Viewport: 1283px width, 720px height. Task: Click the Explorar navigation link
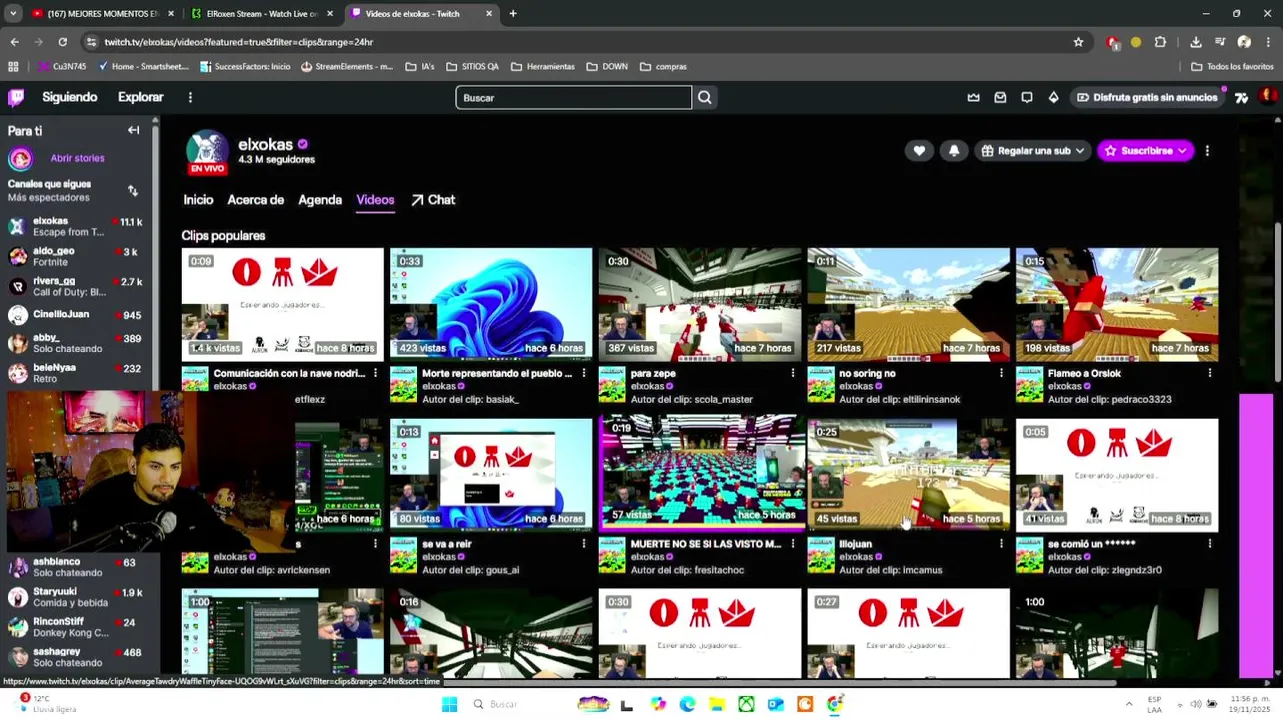(141, 97)
